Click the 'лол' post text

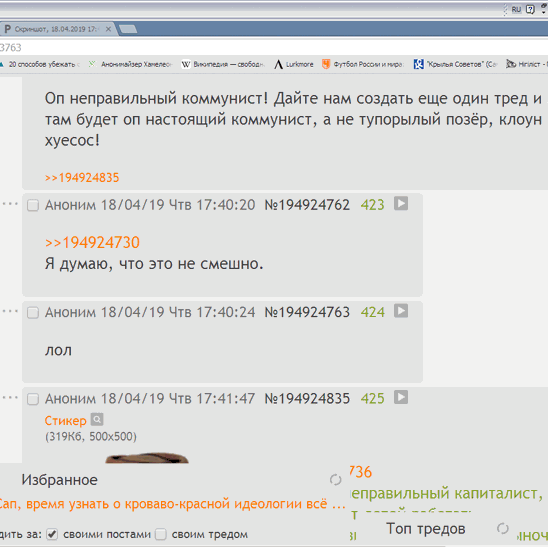58,350
